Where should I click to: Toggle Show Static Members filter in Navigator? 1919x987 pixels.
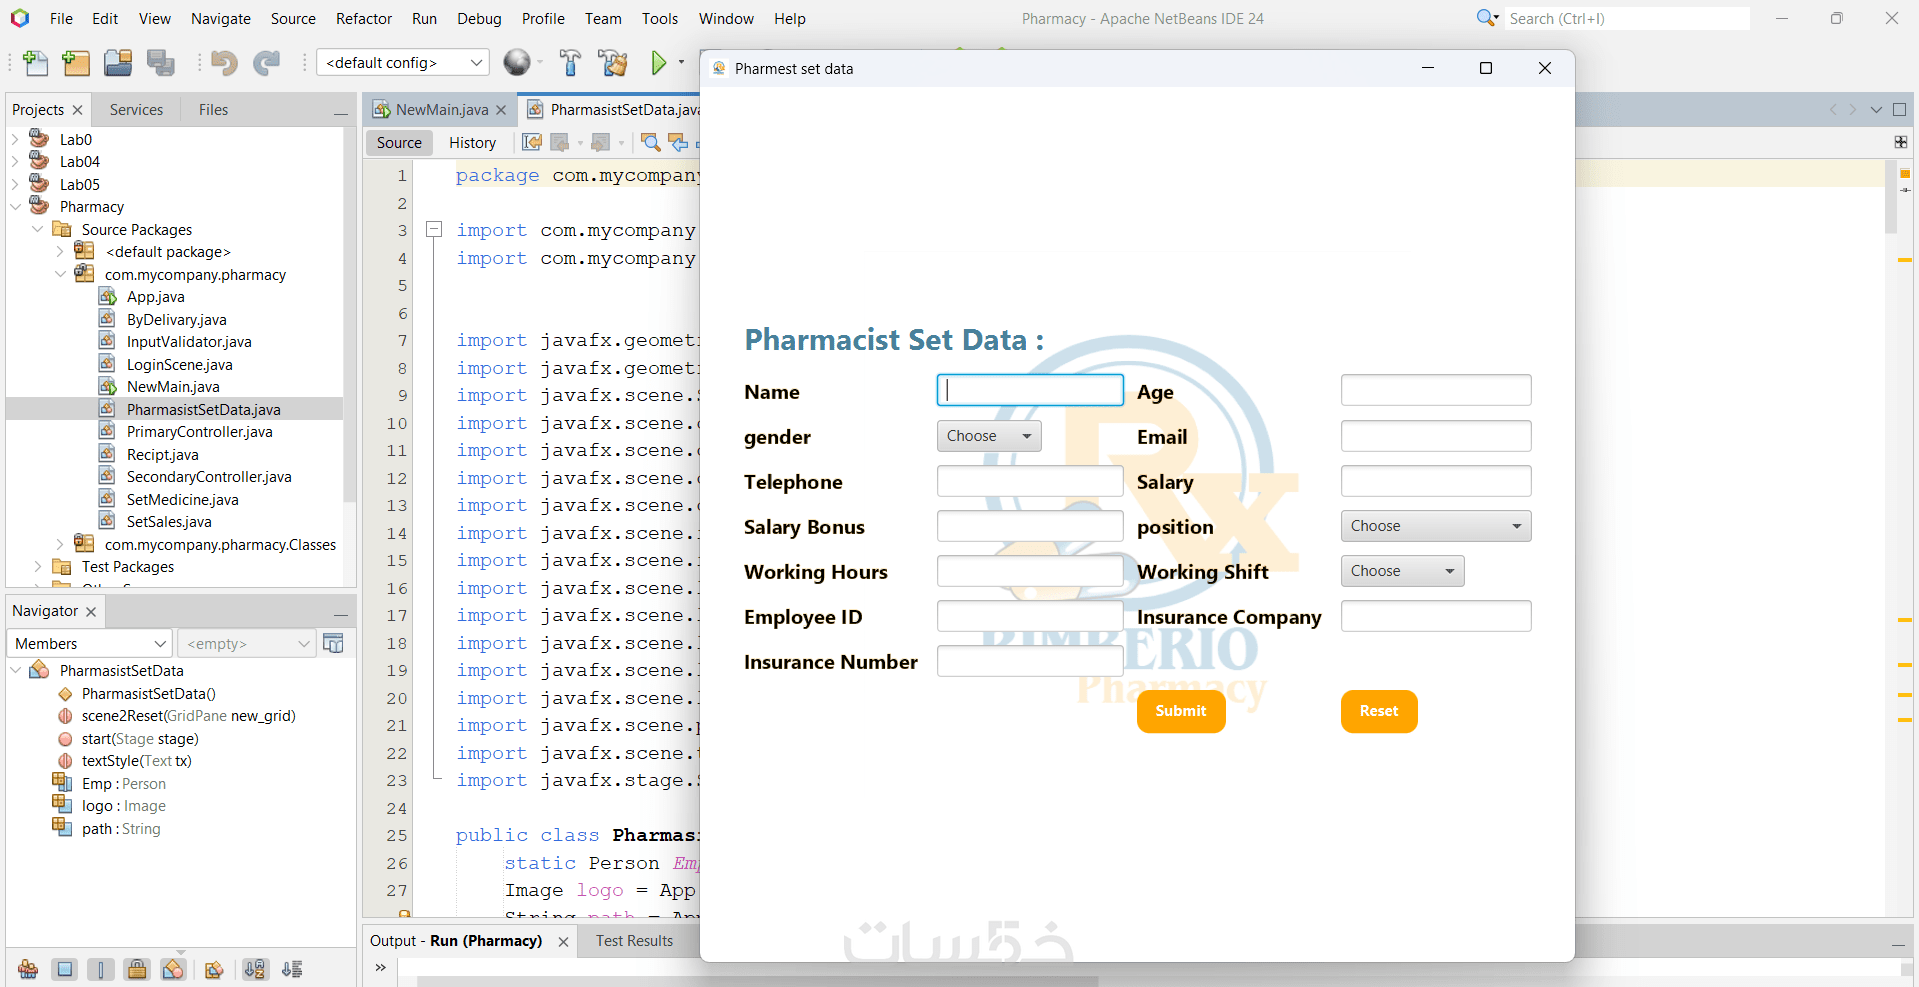coord(101,969)
